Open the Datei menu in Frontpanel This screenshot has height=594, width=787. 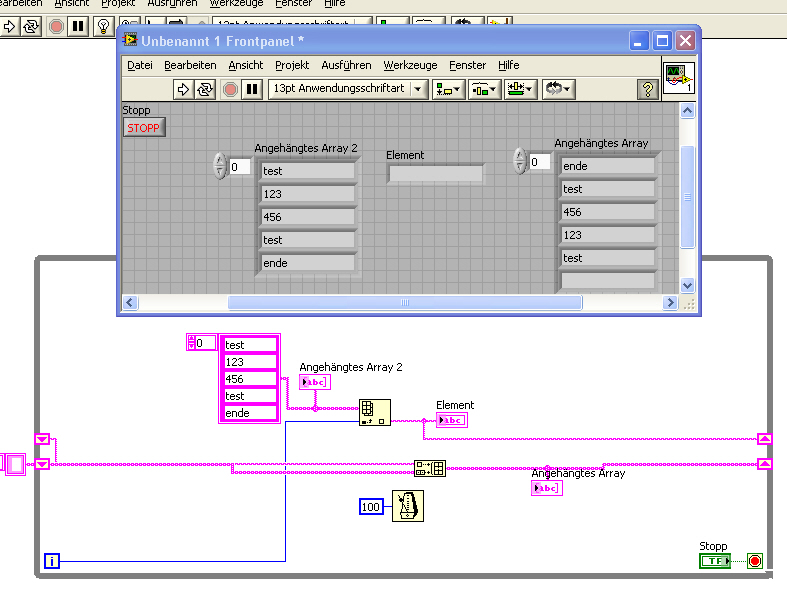coord(140,65)
